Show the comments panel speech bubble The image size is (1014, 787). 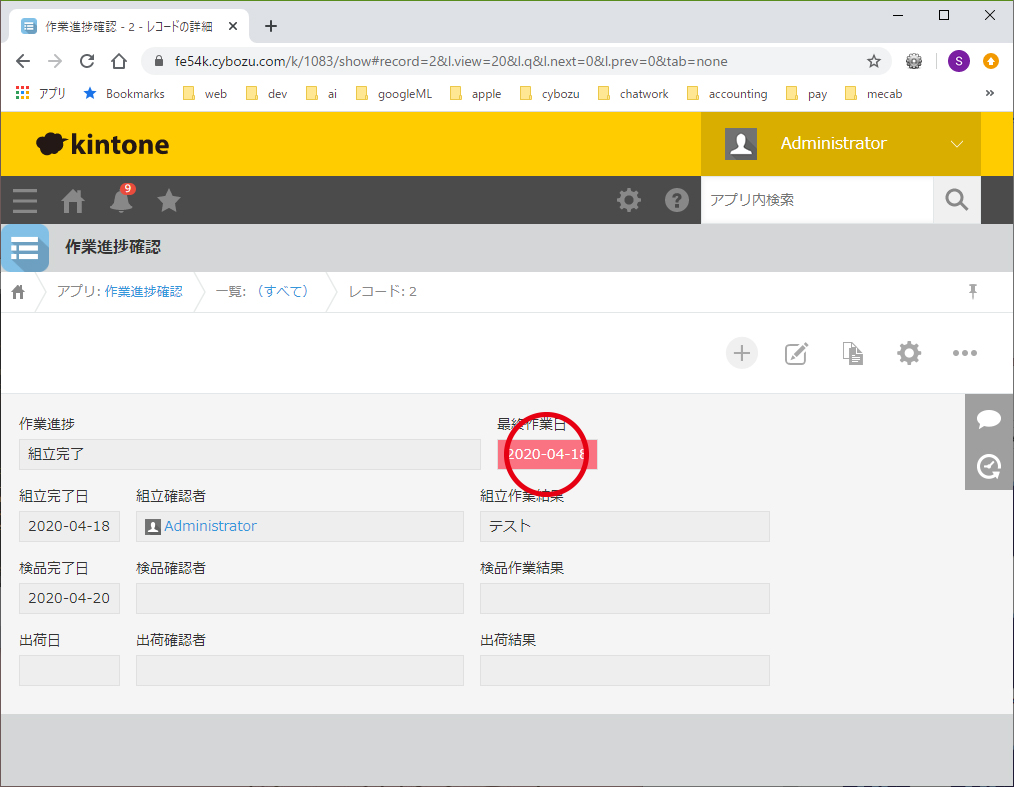point(989,419)
